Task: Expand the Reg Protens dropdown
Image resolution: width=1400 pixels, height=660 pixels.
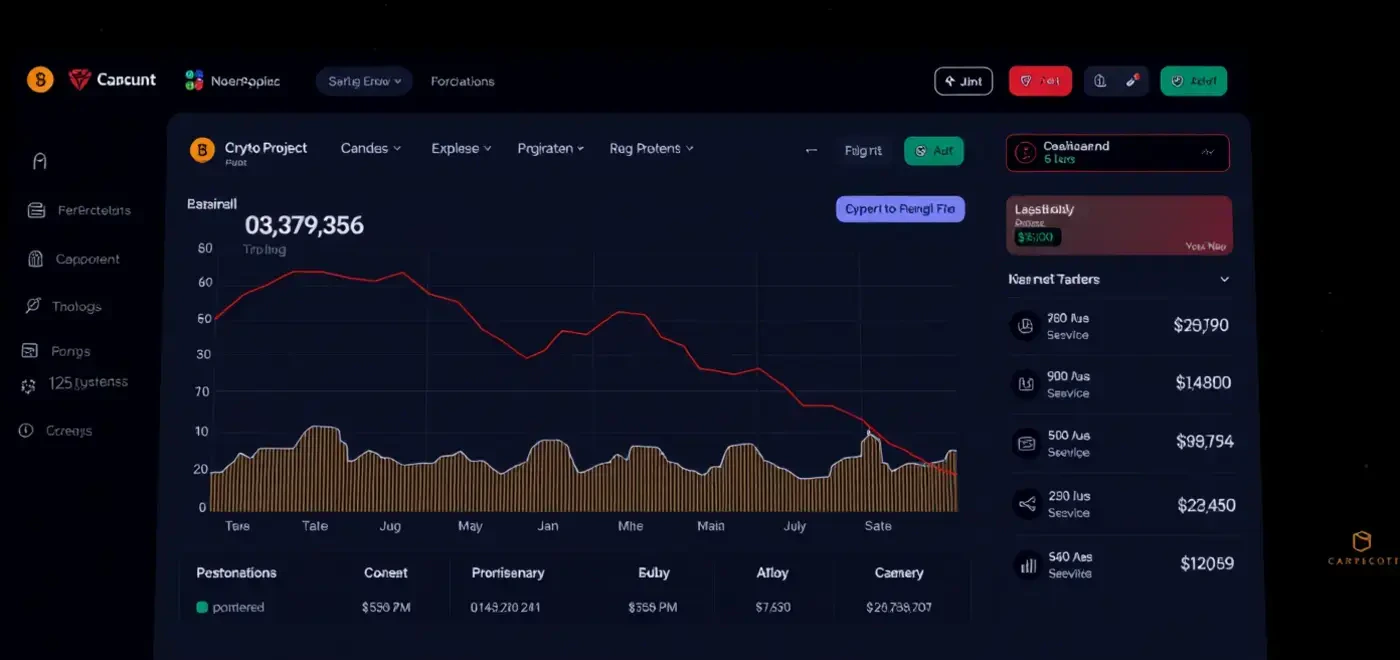Action: tap(652, 148)
